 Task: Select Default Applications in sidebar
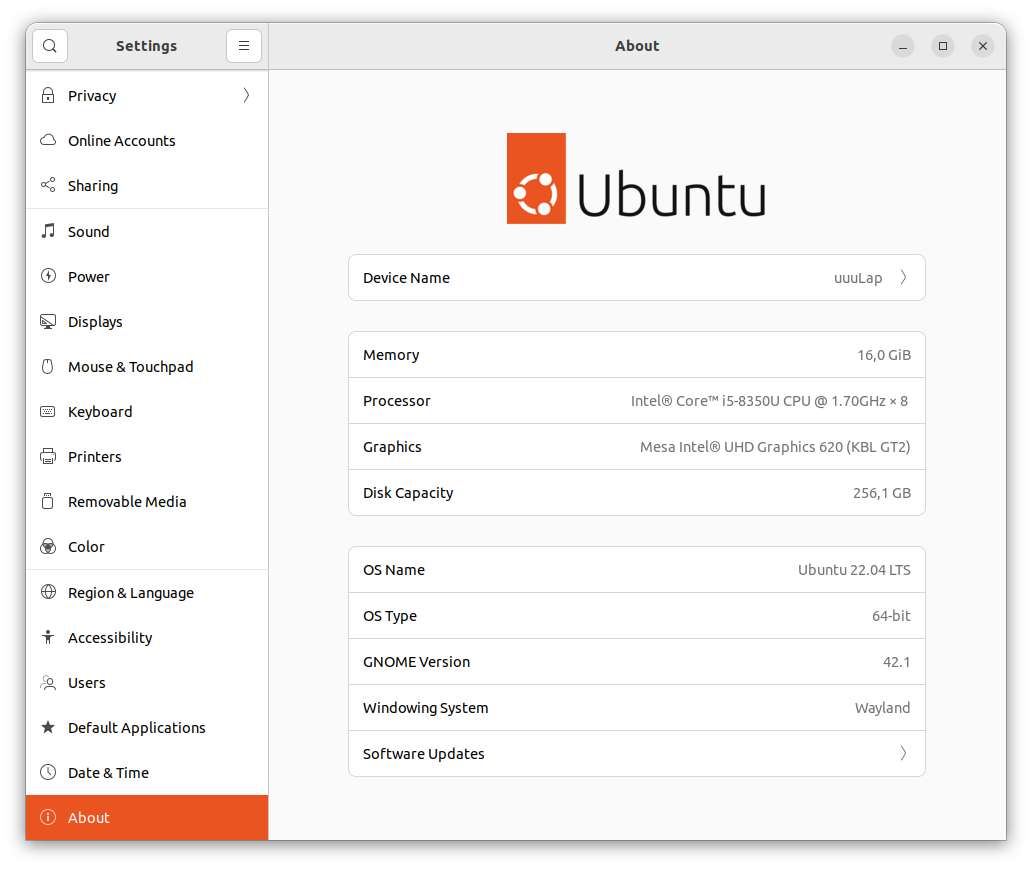pyautogui.click(x=137, y=727)
